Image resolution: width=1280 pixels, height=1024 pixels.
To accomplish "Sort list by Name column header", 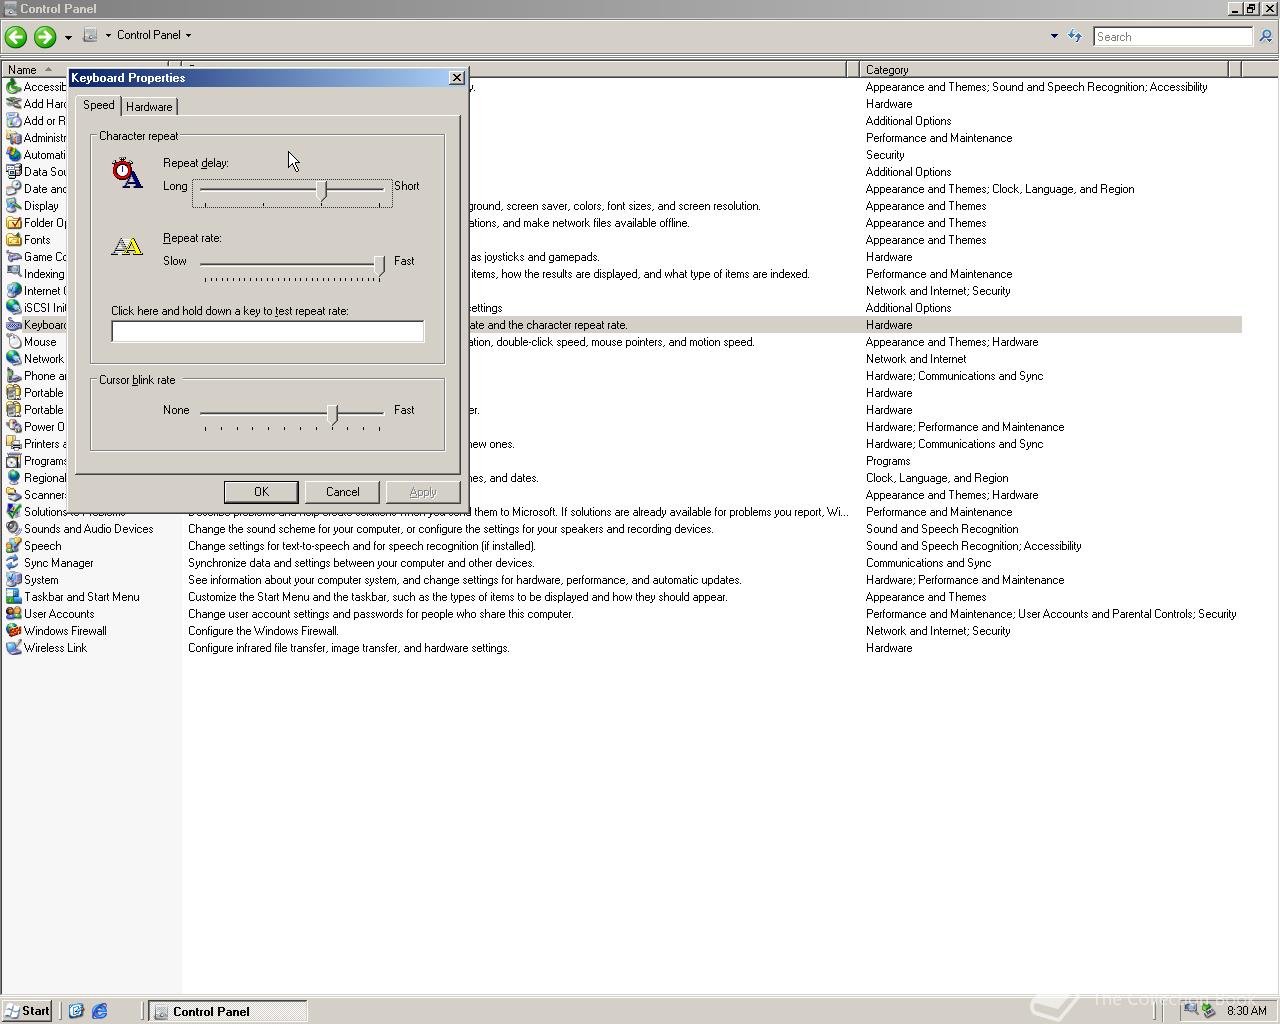I will click(35, 69).
